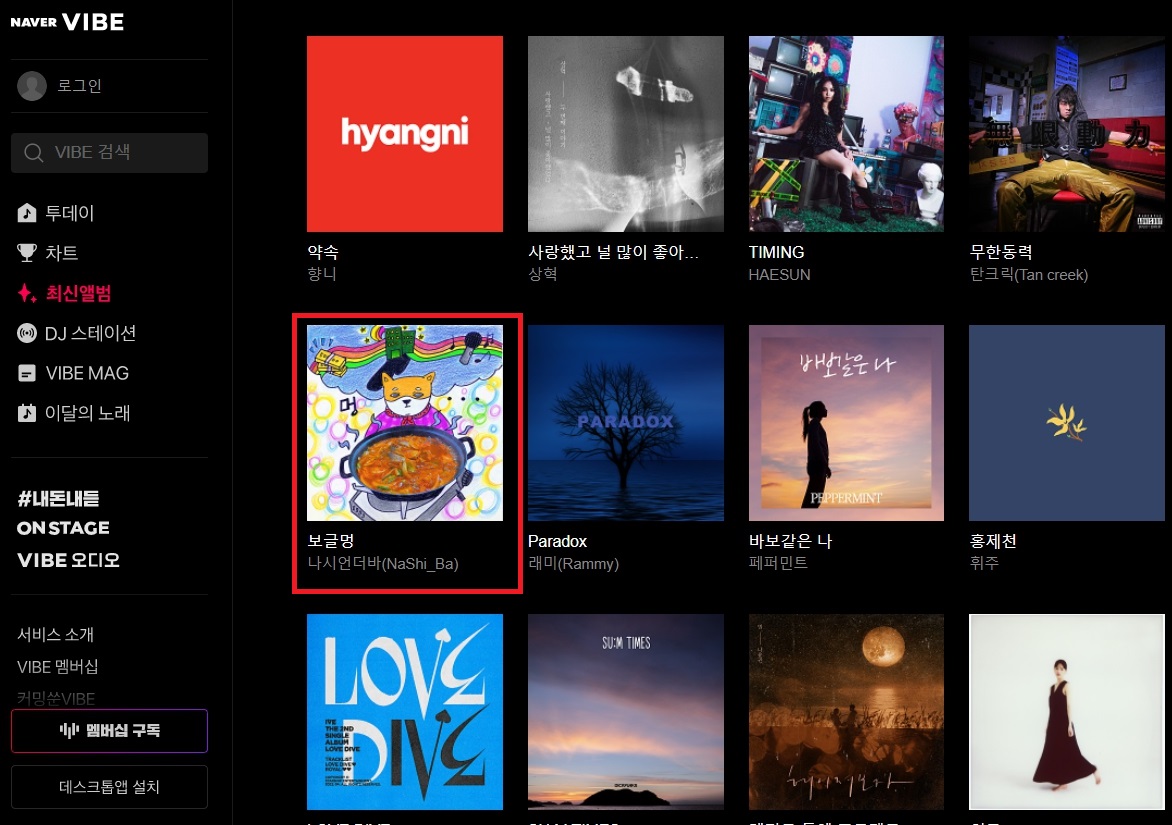Click the album title 홍제천

(x=993, y=541)
